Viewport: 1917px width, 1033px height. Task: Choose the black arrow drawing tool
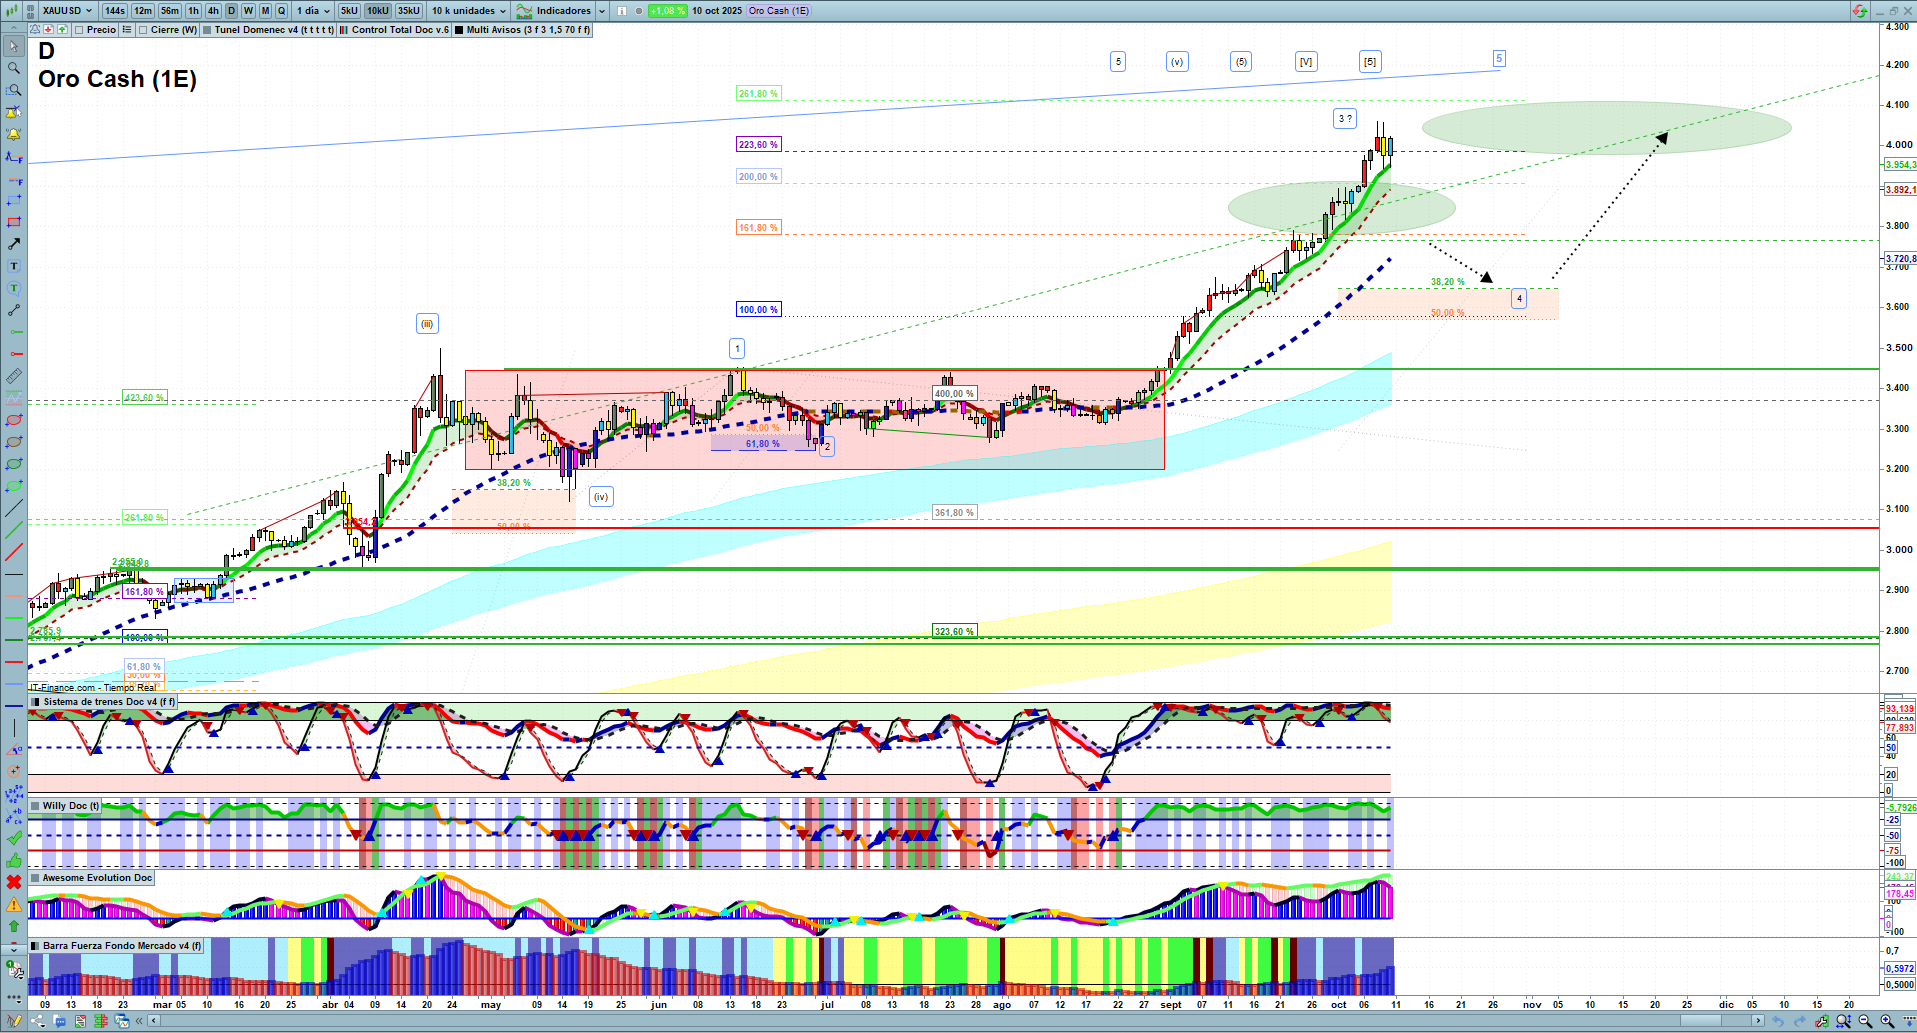click(14, 244)
